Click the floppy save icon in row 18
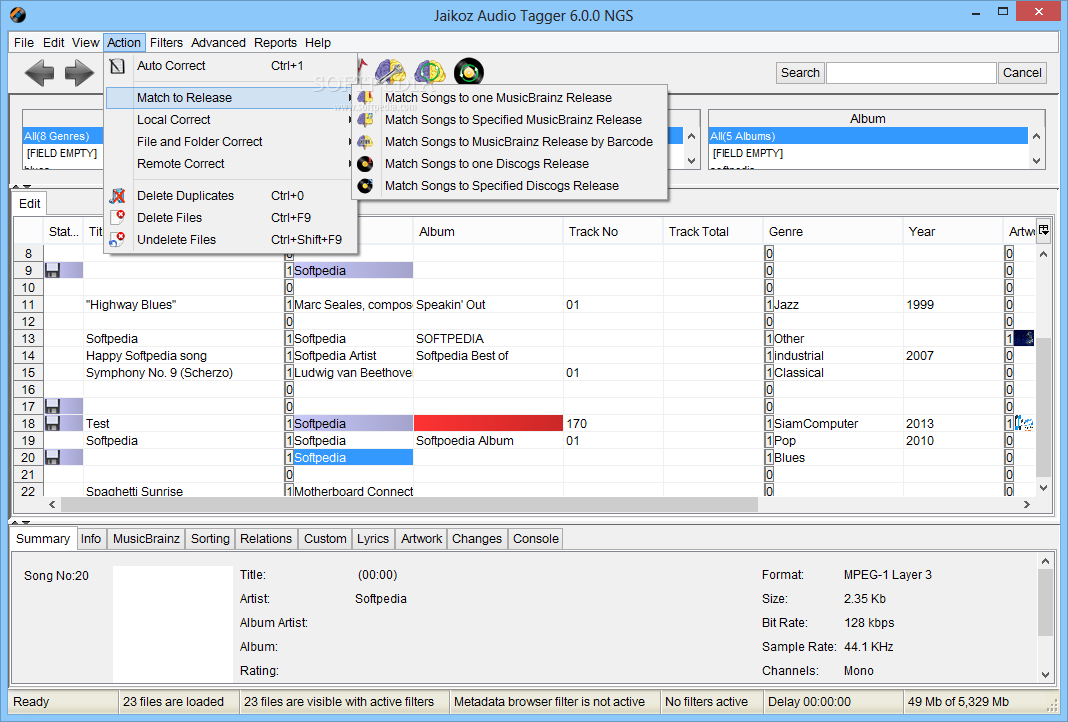 tap(52, 424)
